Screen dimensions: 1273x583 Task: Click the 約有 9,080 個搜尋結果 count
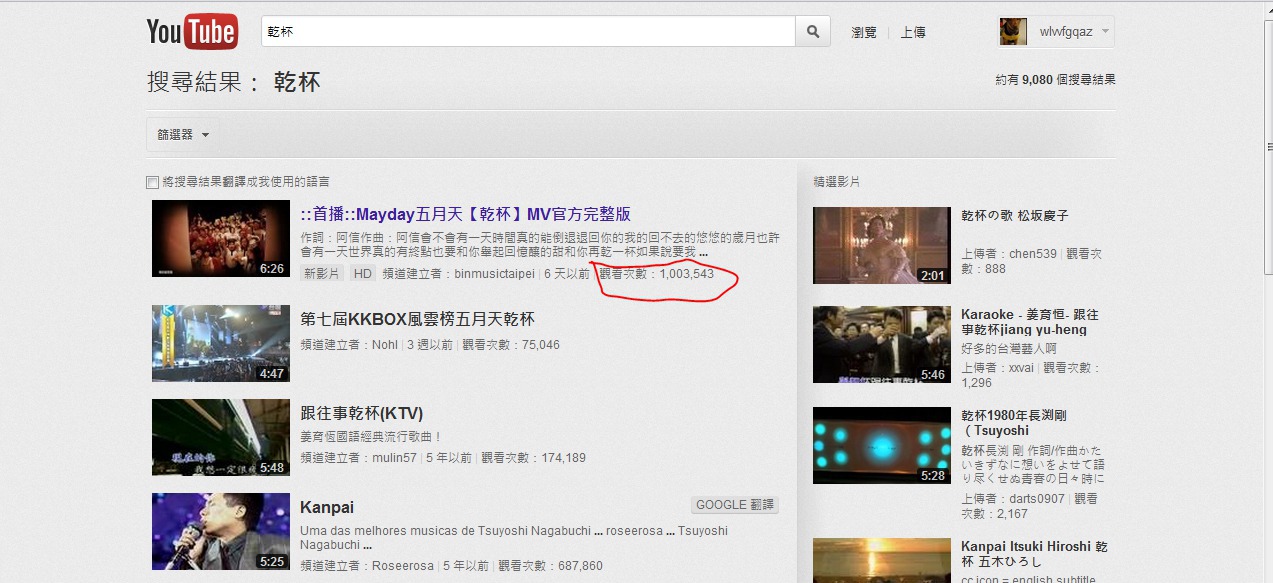click(1055, 80)
